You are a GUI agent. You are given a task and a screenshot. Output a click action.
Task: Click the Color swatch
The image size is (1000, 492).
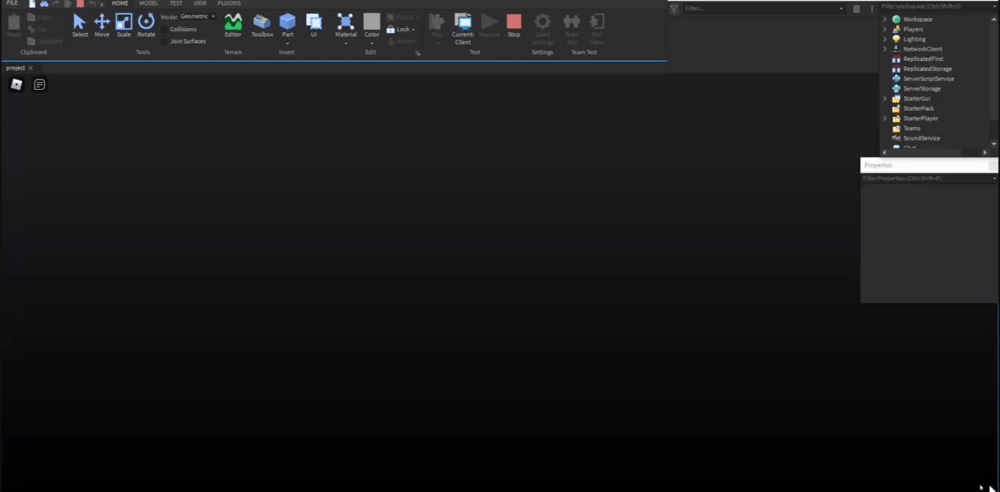tap(372, 22)
